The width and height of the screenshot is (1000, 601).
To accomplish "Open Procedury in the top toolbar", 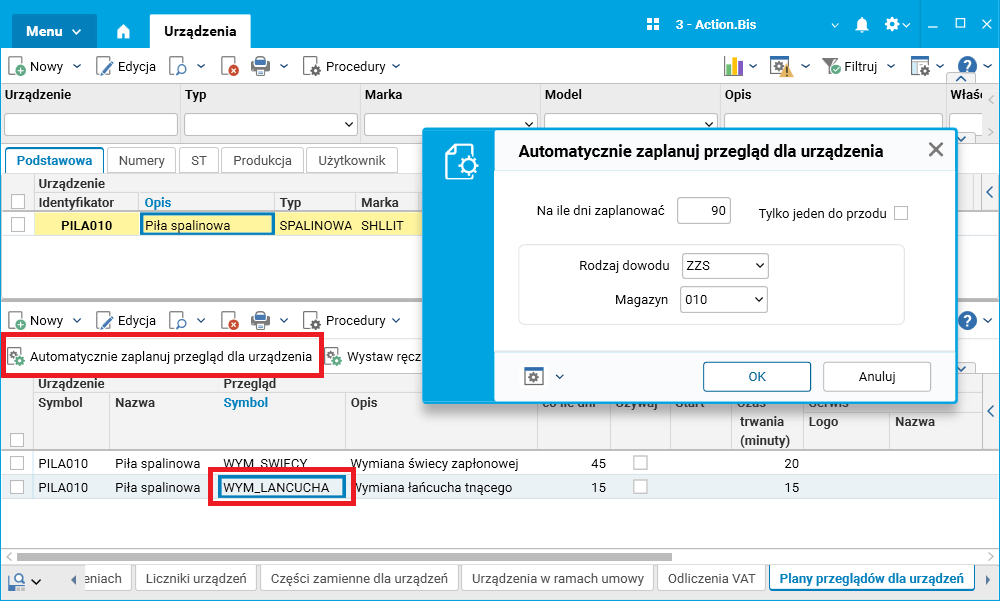I will (351, 66).
